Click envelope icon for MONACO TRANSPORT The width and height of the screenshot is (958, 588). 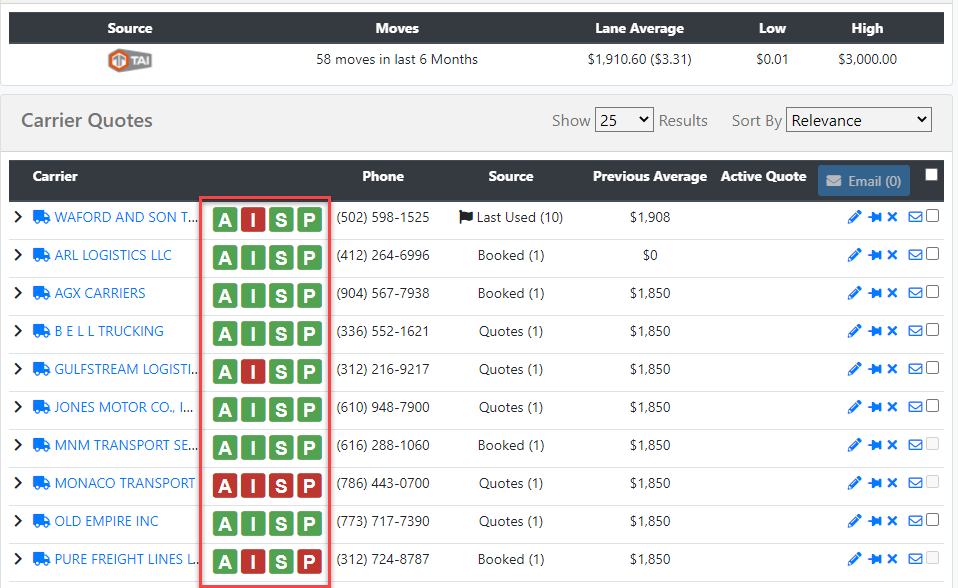pos(915,483)
